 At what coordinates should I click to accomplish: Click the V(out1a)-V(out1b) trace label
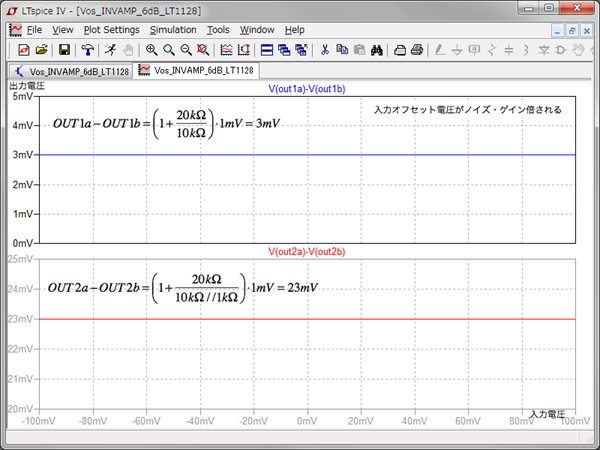307,89
